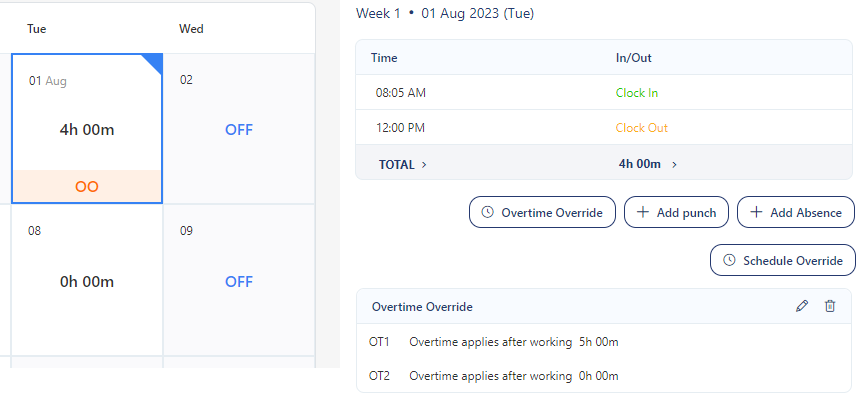
Task: Edit the Overtime Override with pencil icon
Action: (x=802, y=306)
